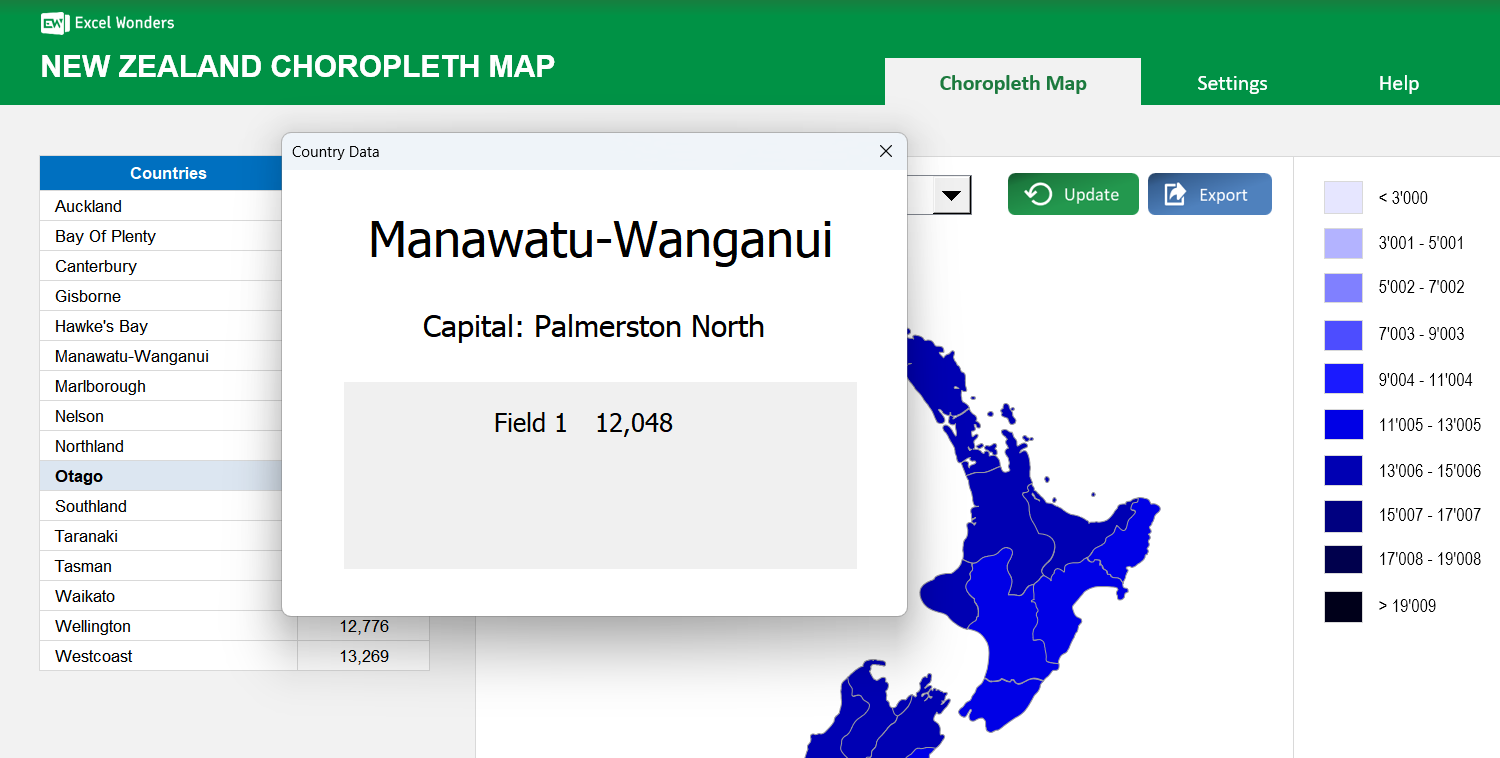This screenshot has width=1500, height=758.
Task: Click the Countries column header
Action: click(167, 173)
